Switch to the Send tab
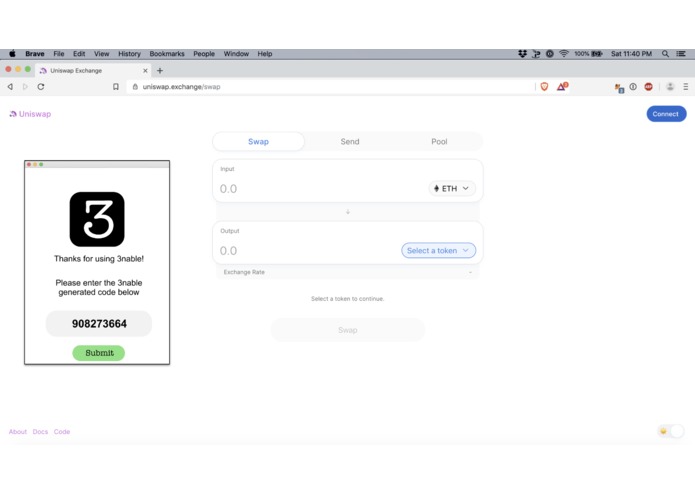Viewport: 695px width, 494px height. pos(350,141)
